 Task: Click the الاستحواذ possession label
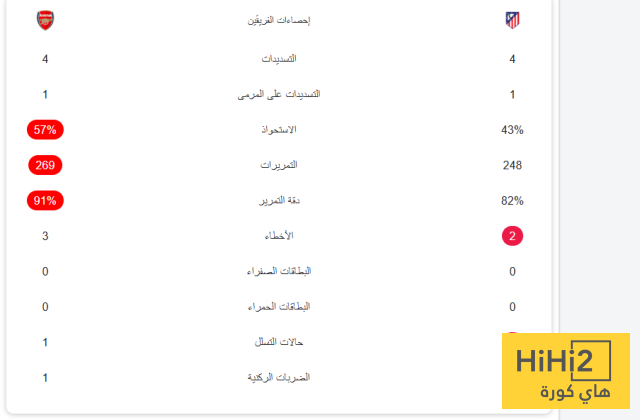coord(279,130)
